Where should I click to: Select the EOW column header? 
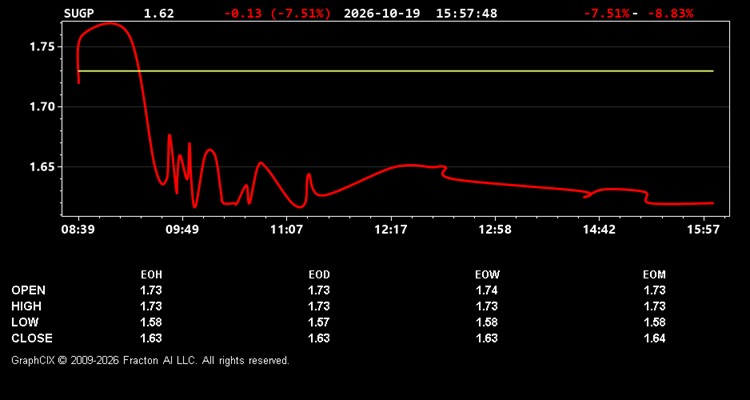(x=487, y=275)
